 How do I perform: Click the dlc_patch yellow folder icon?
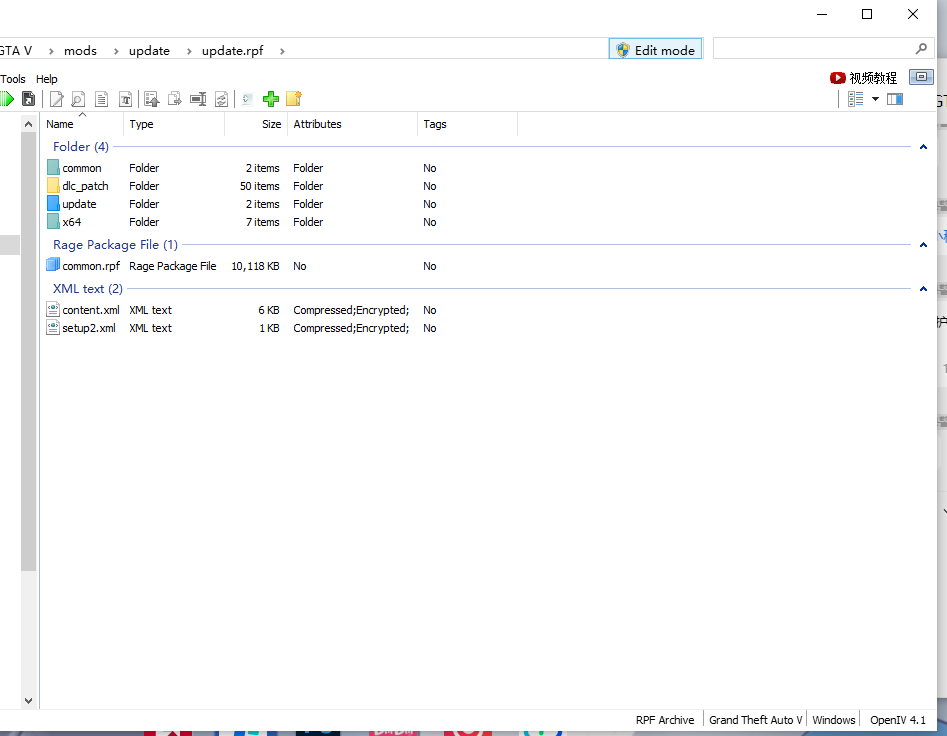coord(53,185)
